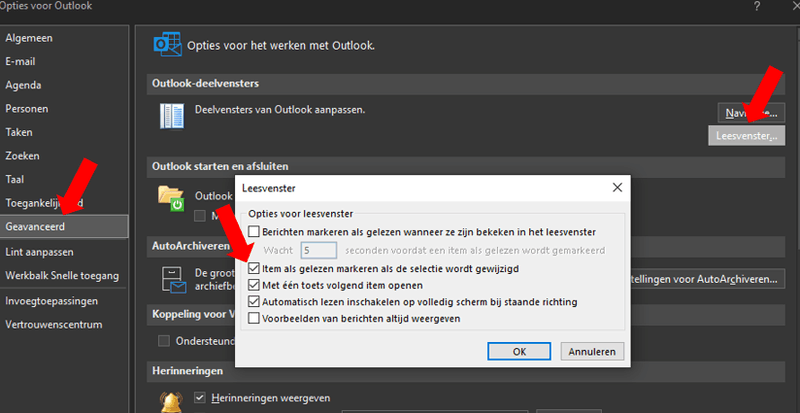Click the Outlook starten en afsluiten heading
800x413 pixels.
(220, 166)
